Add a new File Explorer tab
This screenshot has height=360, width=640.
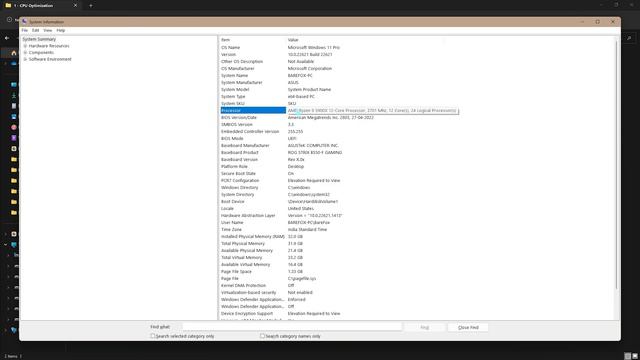pyautogui.click(x=91, y=6)
